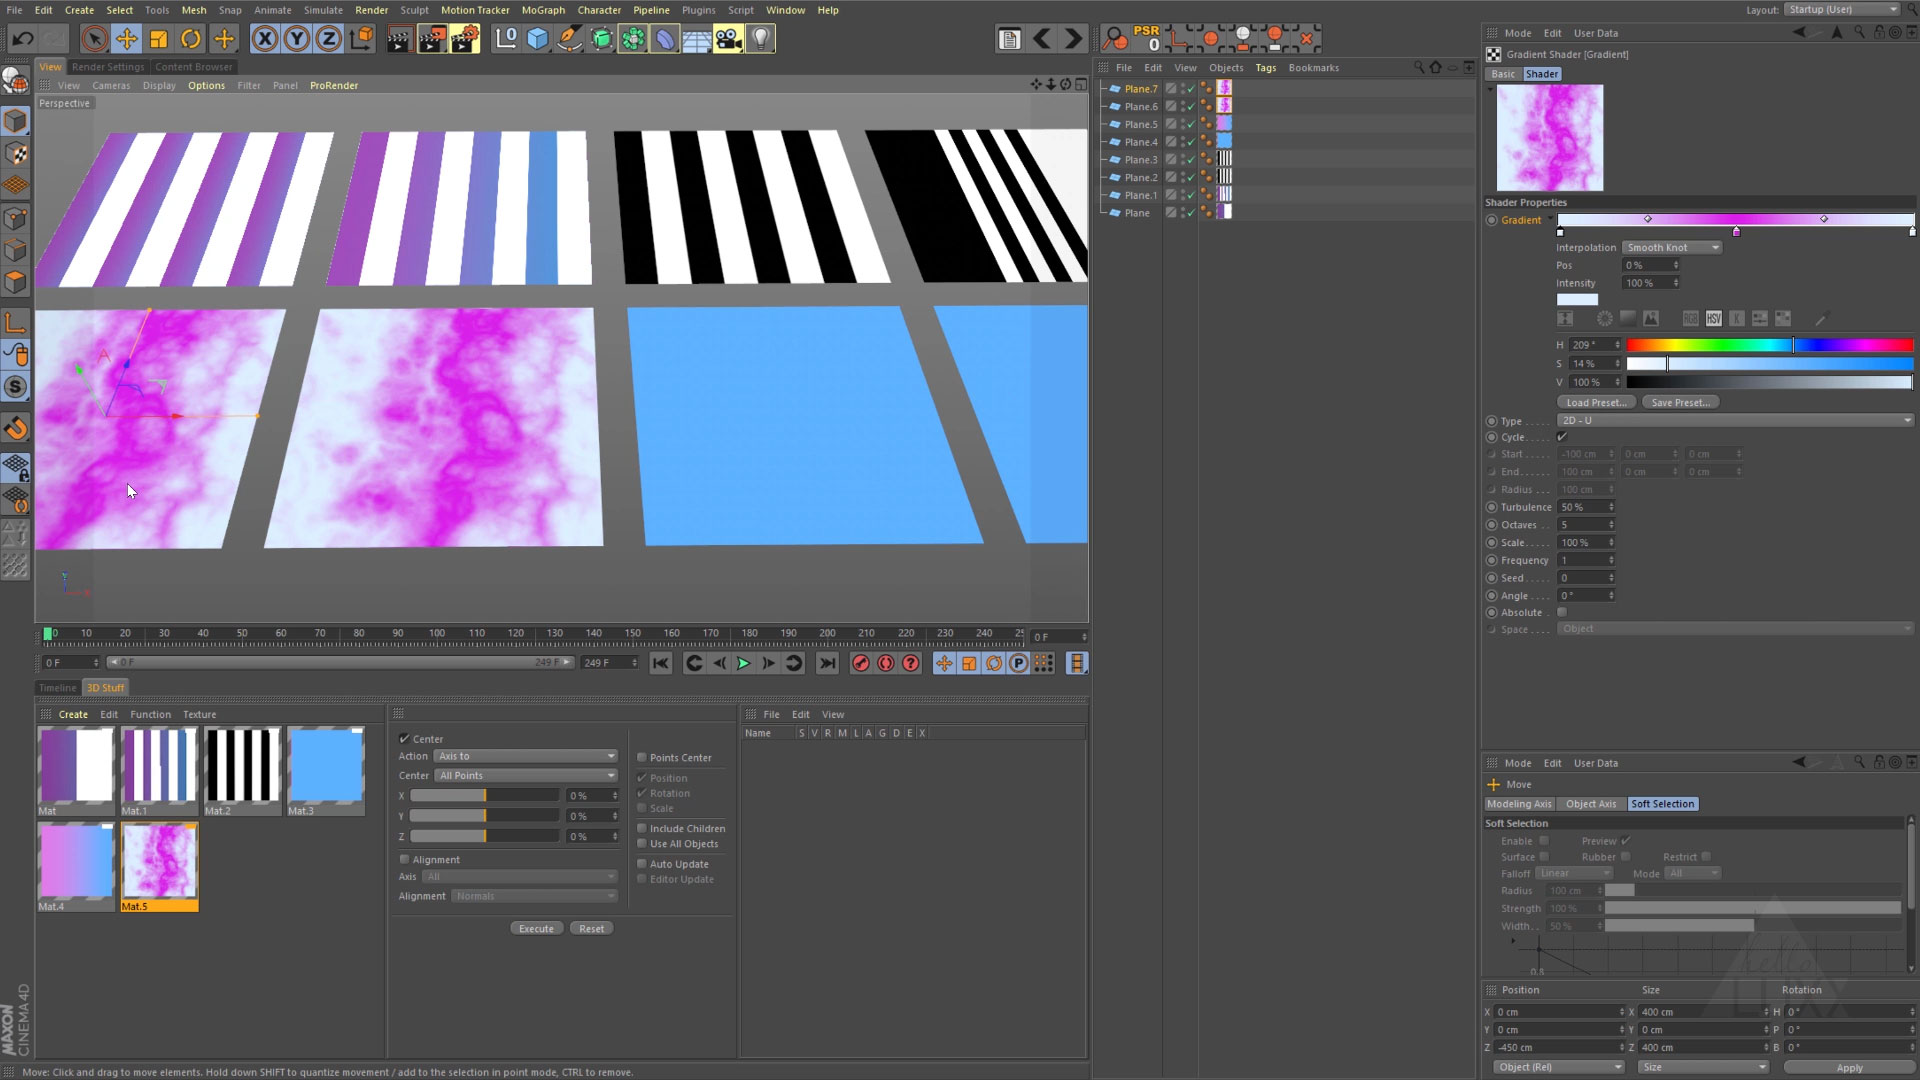
Task: Toggle the Absolute checkbox
Action: click(1562, 612)
